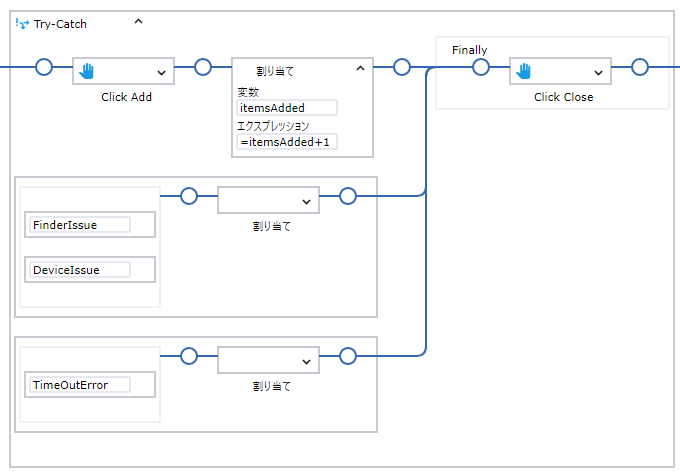Expand the assignment dropdown in FinderIssue catch
Screen dimensions: 680x472
(306, 201)
